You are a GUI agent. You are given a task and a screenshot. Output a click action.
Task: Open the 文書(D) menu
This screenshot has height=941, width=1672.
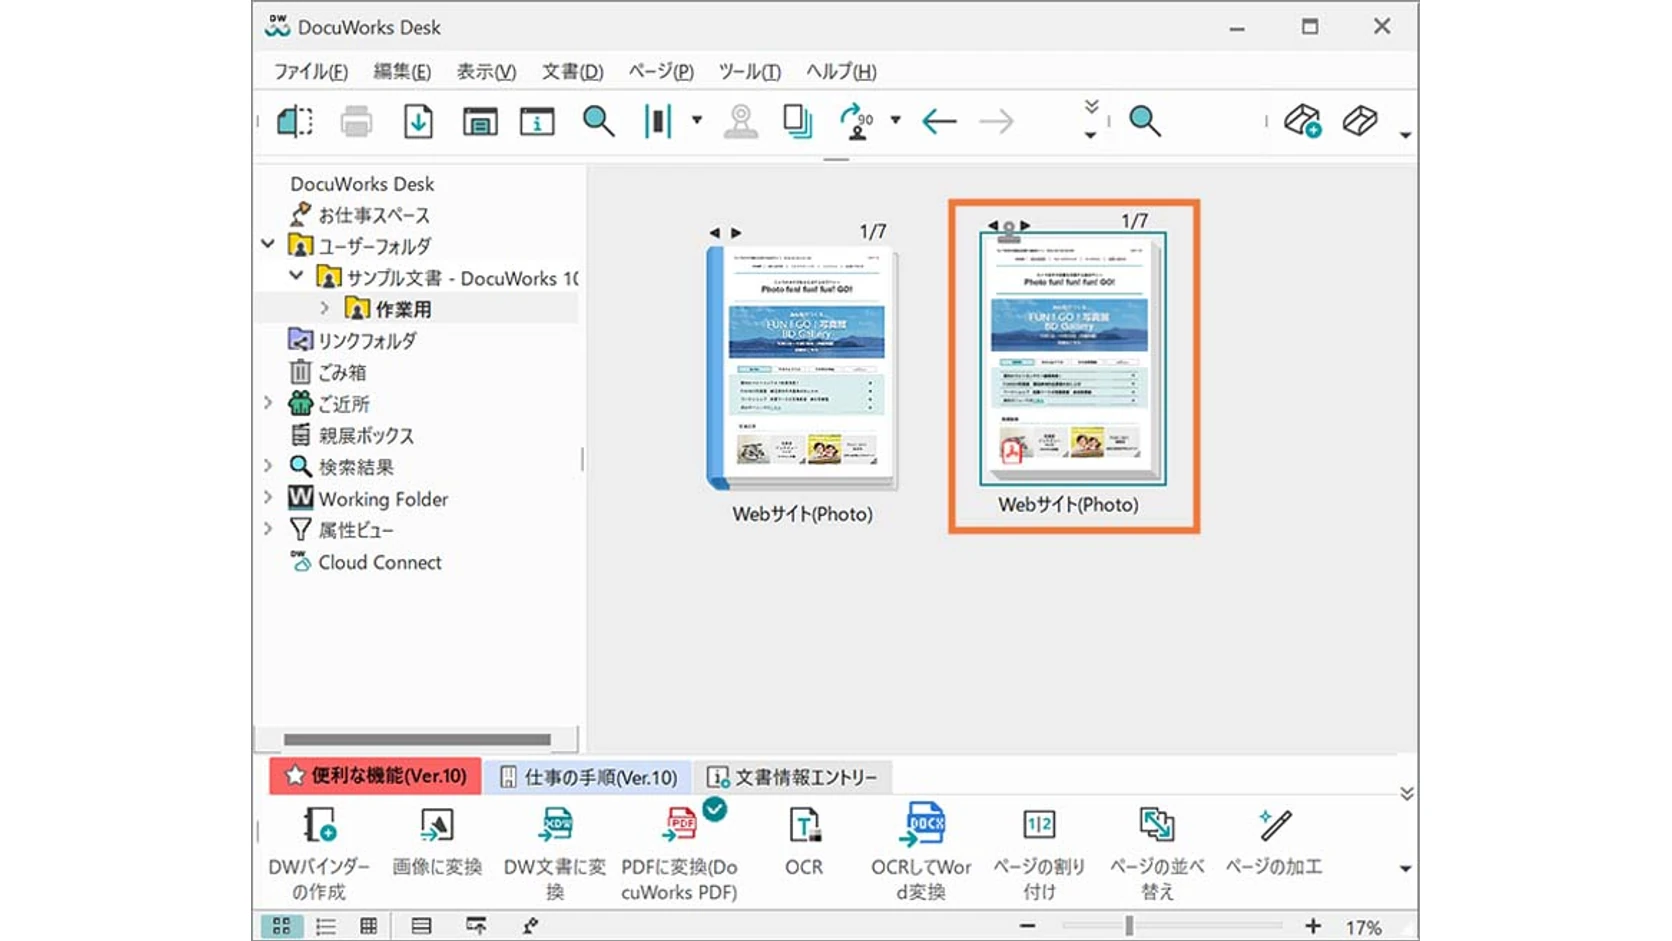click(x=573, y=71)
